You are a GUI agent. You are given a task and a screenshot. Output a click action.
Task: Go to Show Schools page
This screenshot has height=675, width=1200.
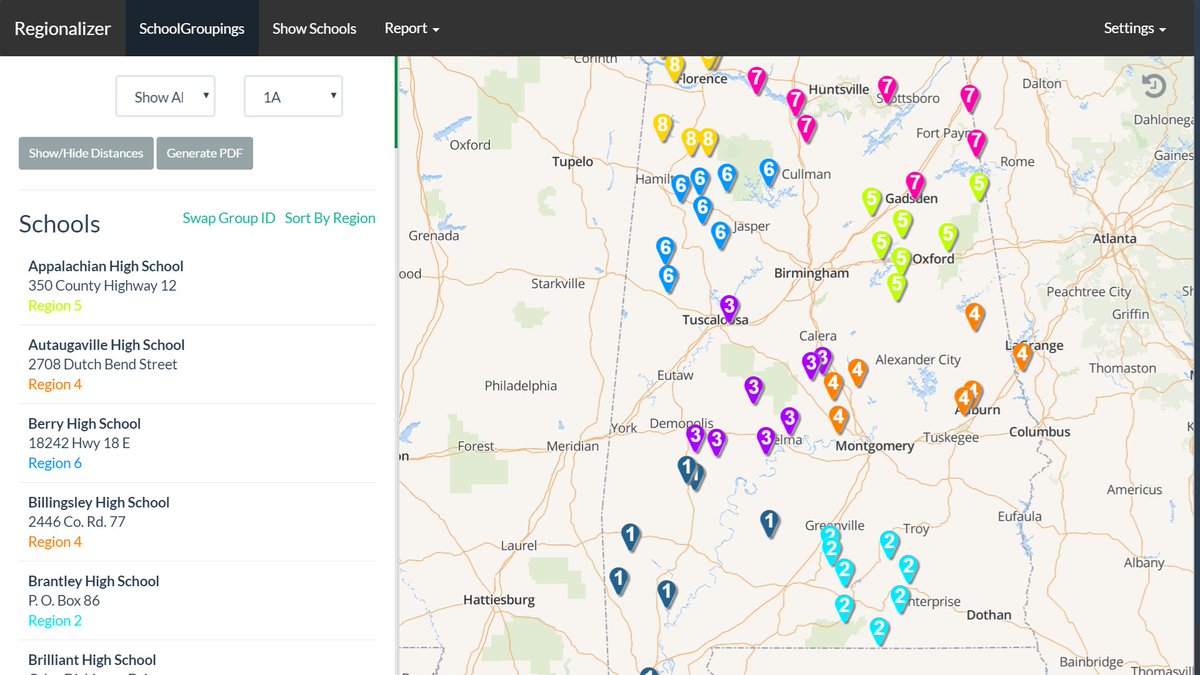314,28
